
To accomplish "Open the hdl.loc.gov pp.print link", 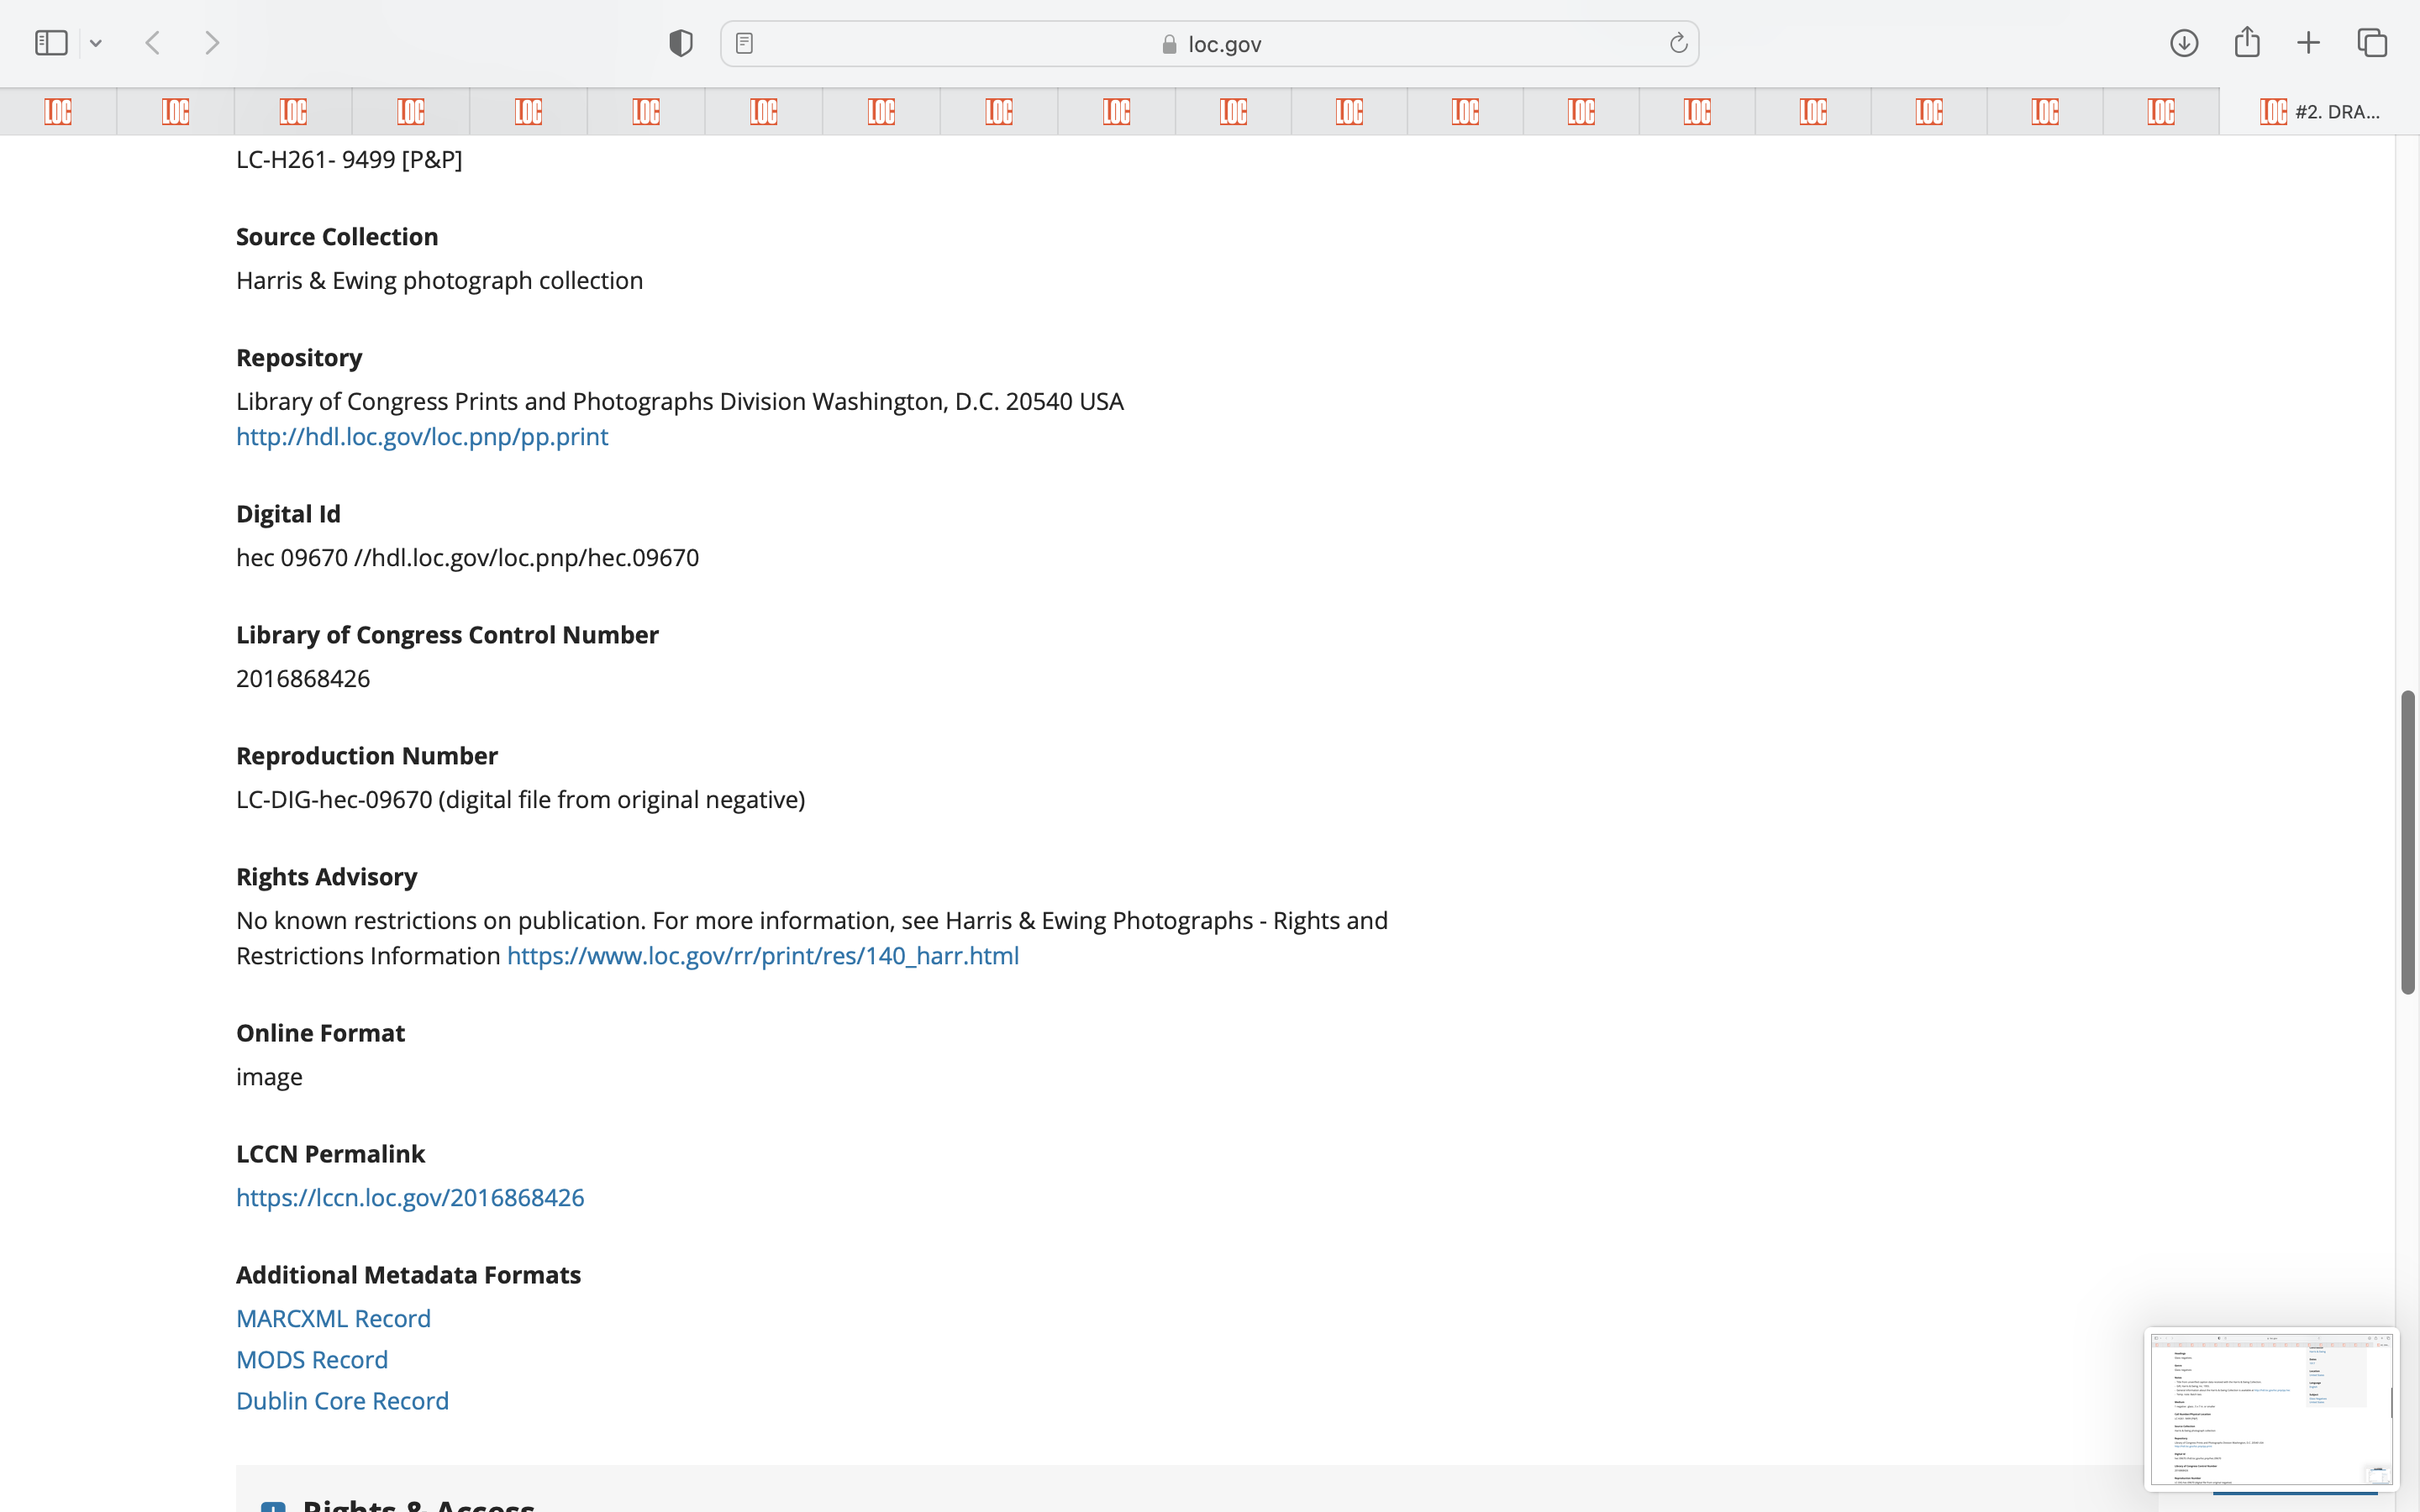I will pos(421,437).
